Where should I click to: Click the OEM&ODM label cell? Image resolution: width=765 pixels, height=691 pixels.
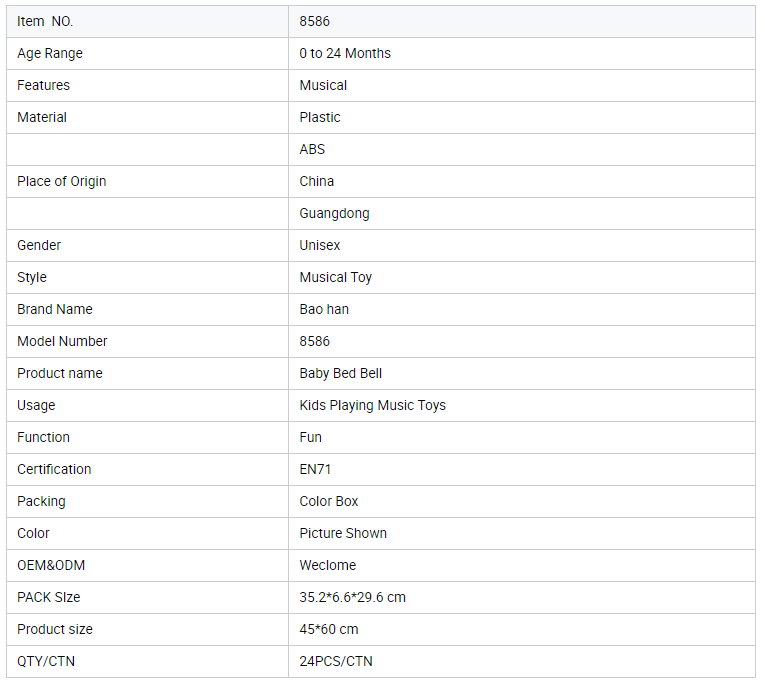[51, 565]
